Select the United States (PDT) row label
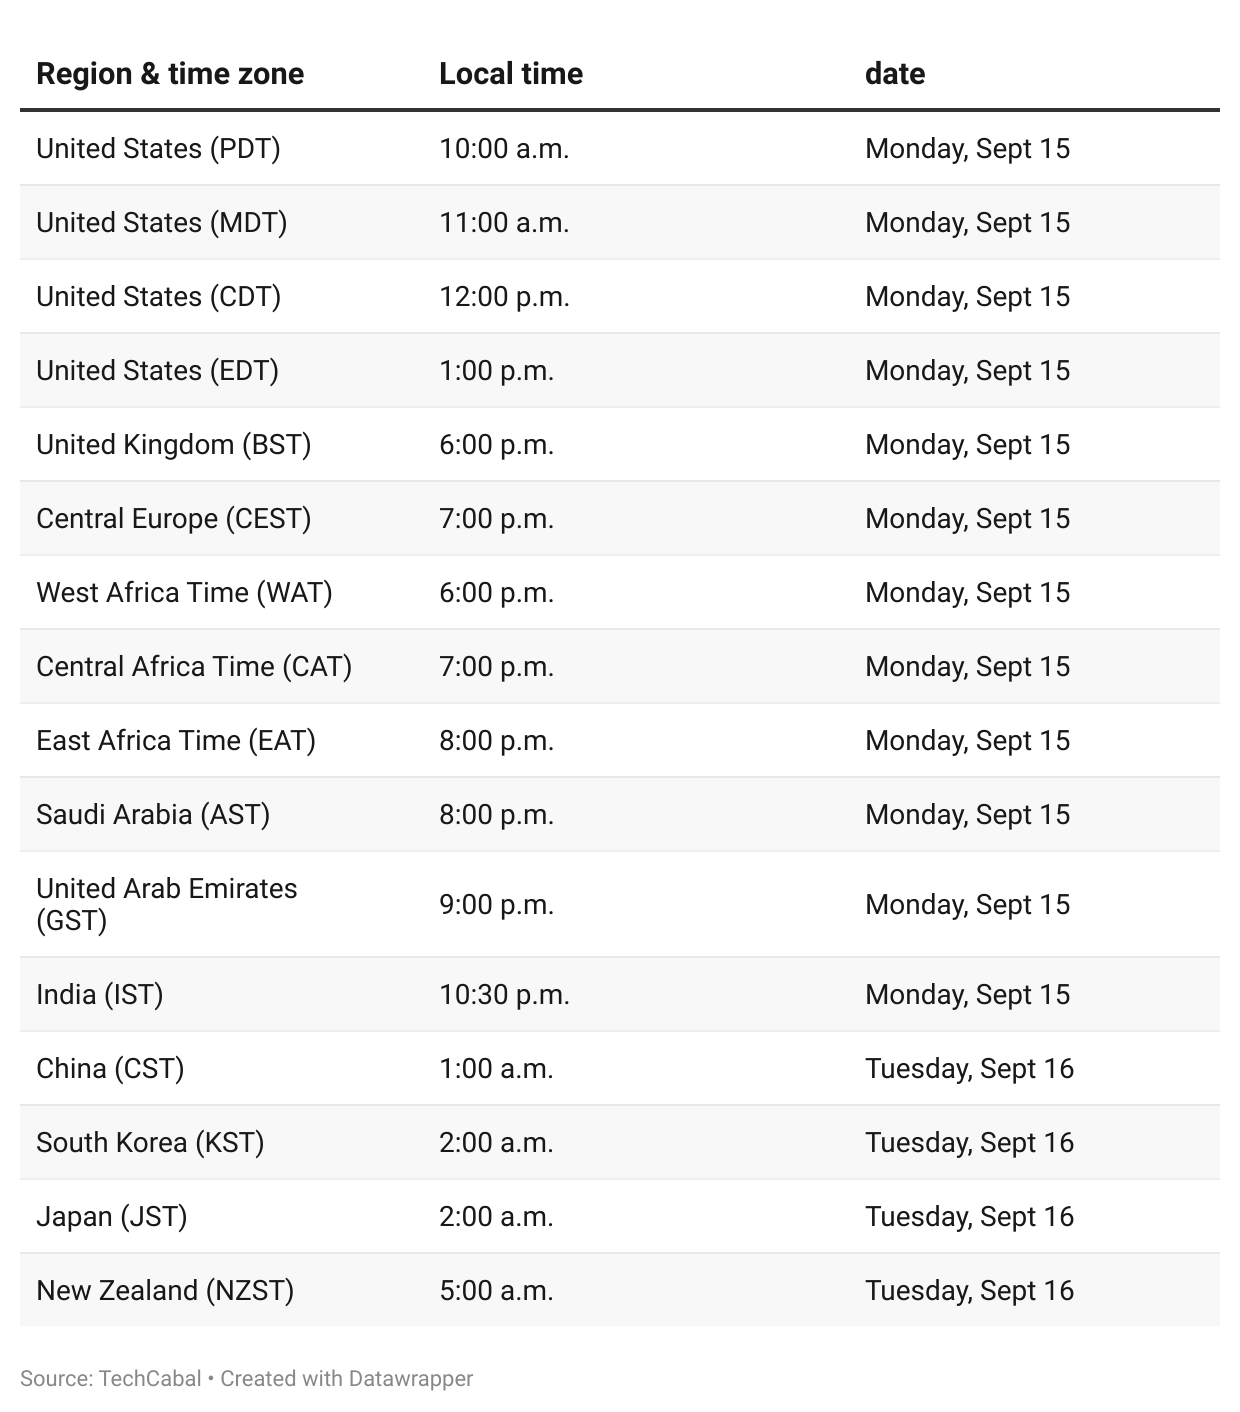The width and height of the screenshot is (1240, 1412). coord(158,148)
